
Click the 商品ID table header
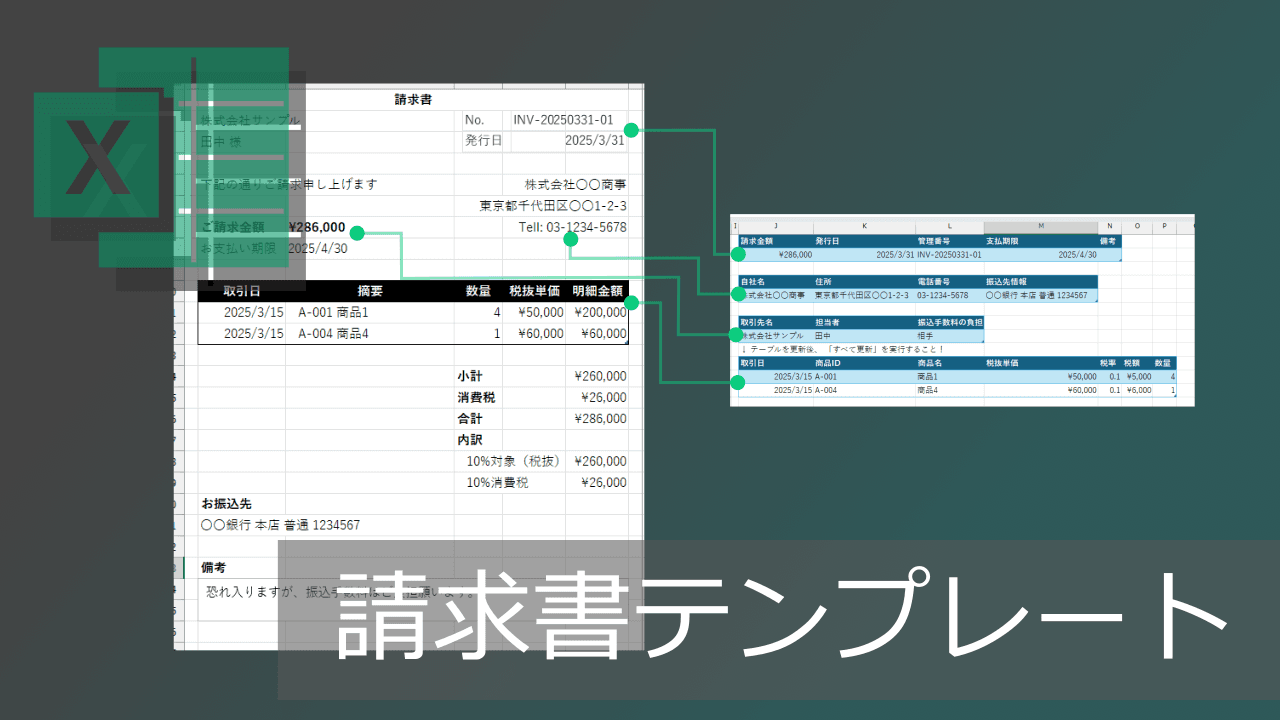826,363
